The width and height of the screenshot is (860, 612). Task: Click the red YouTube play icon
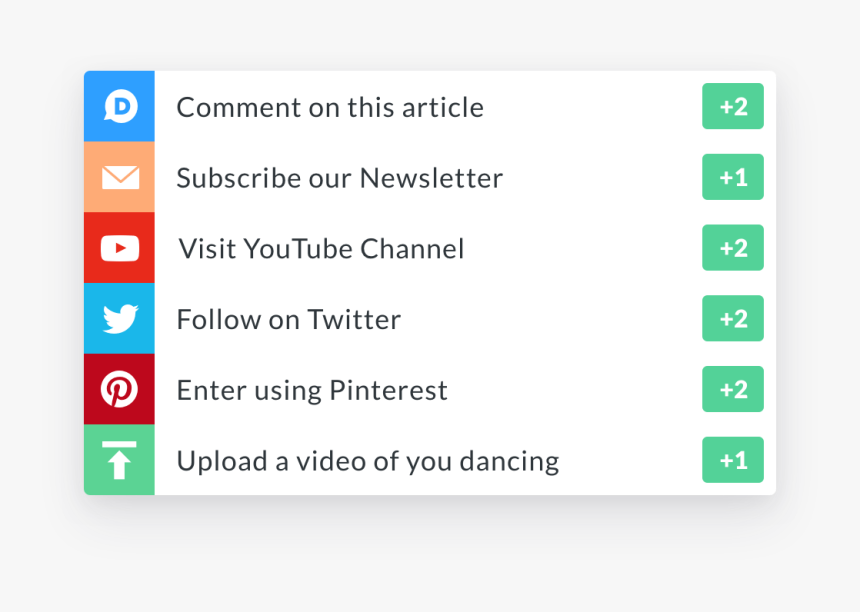click(x=119, y=247)
